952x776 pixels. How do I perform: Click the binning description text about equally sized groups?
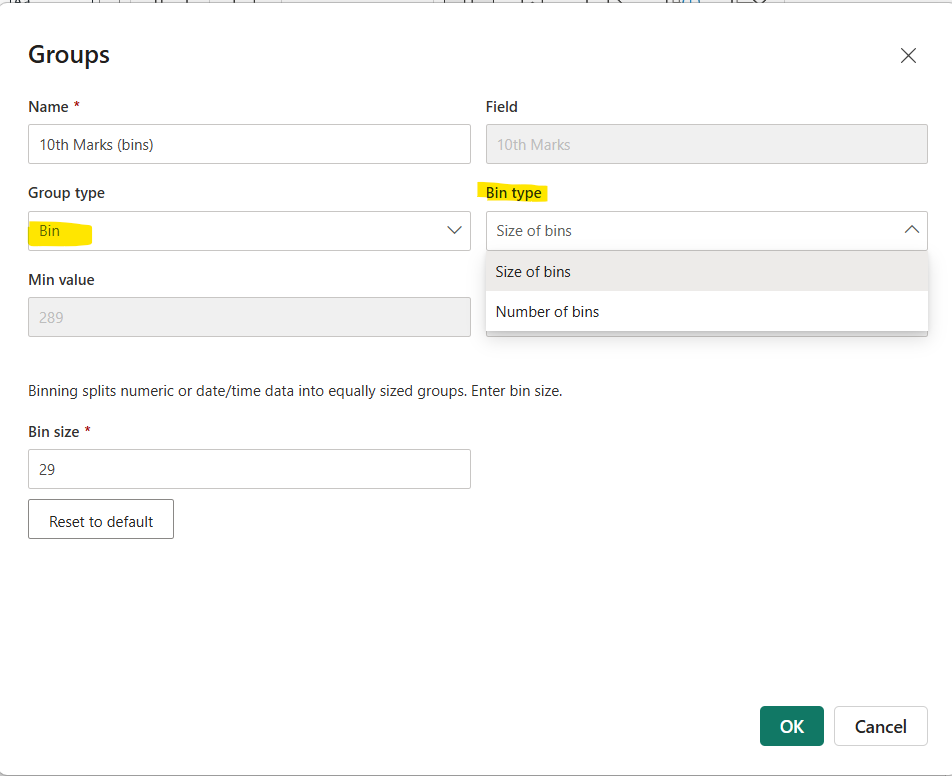point(296,390)
